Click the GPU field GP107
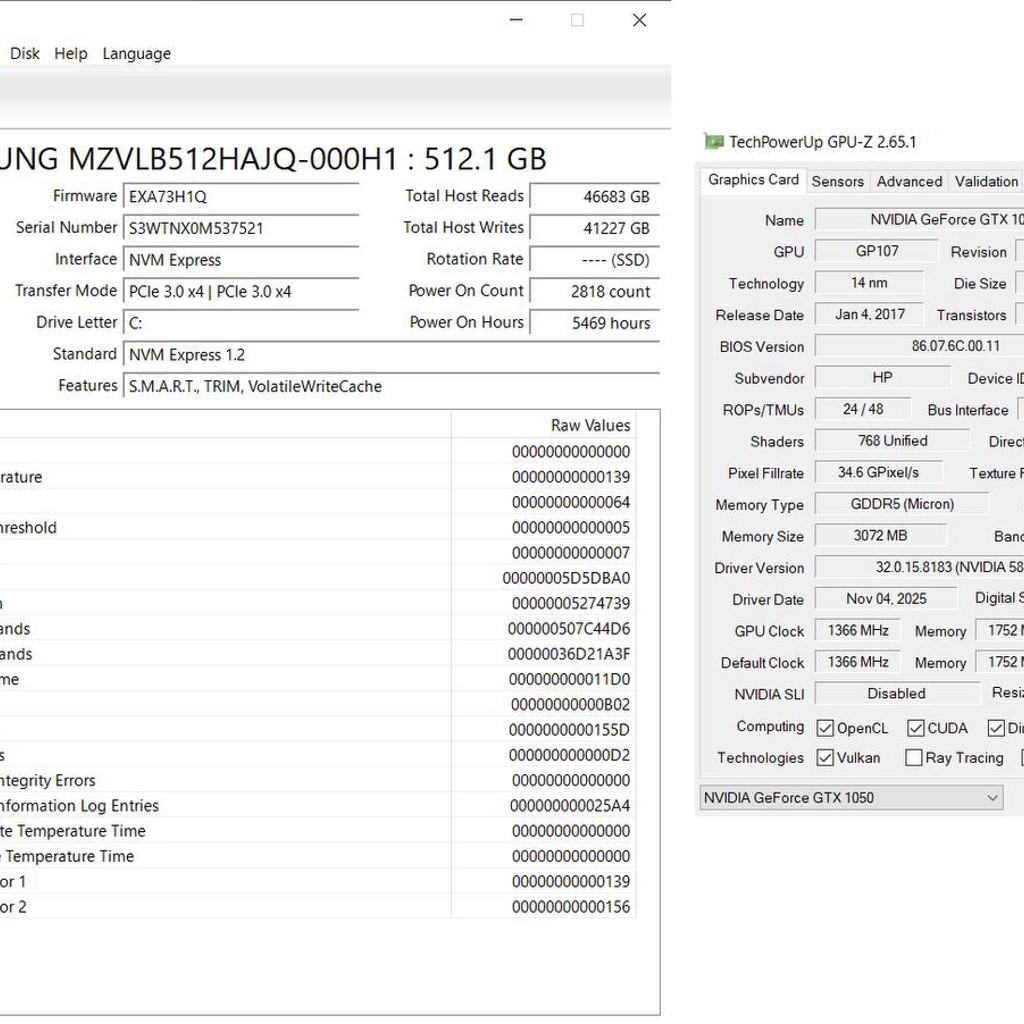 tap(876, 251)
